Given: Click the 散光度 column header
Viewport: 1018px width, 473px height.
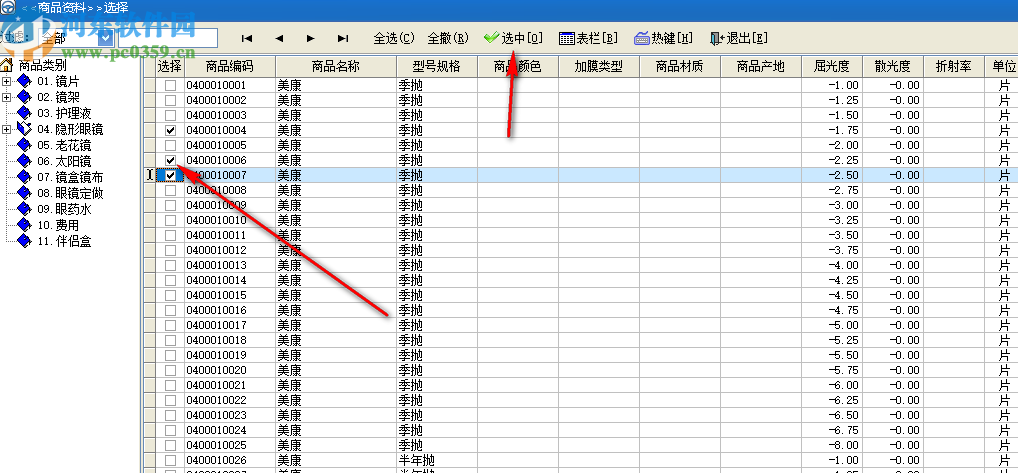Looking at the screenshot, I should 893,66.
